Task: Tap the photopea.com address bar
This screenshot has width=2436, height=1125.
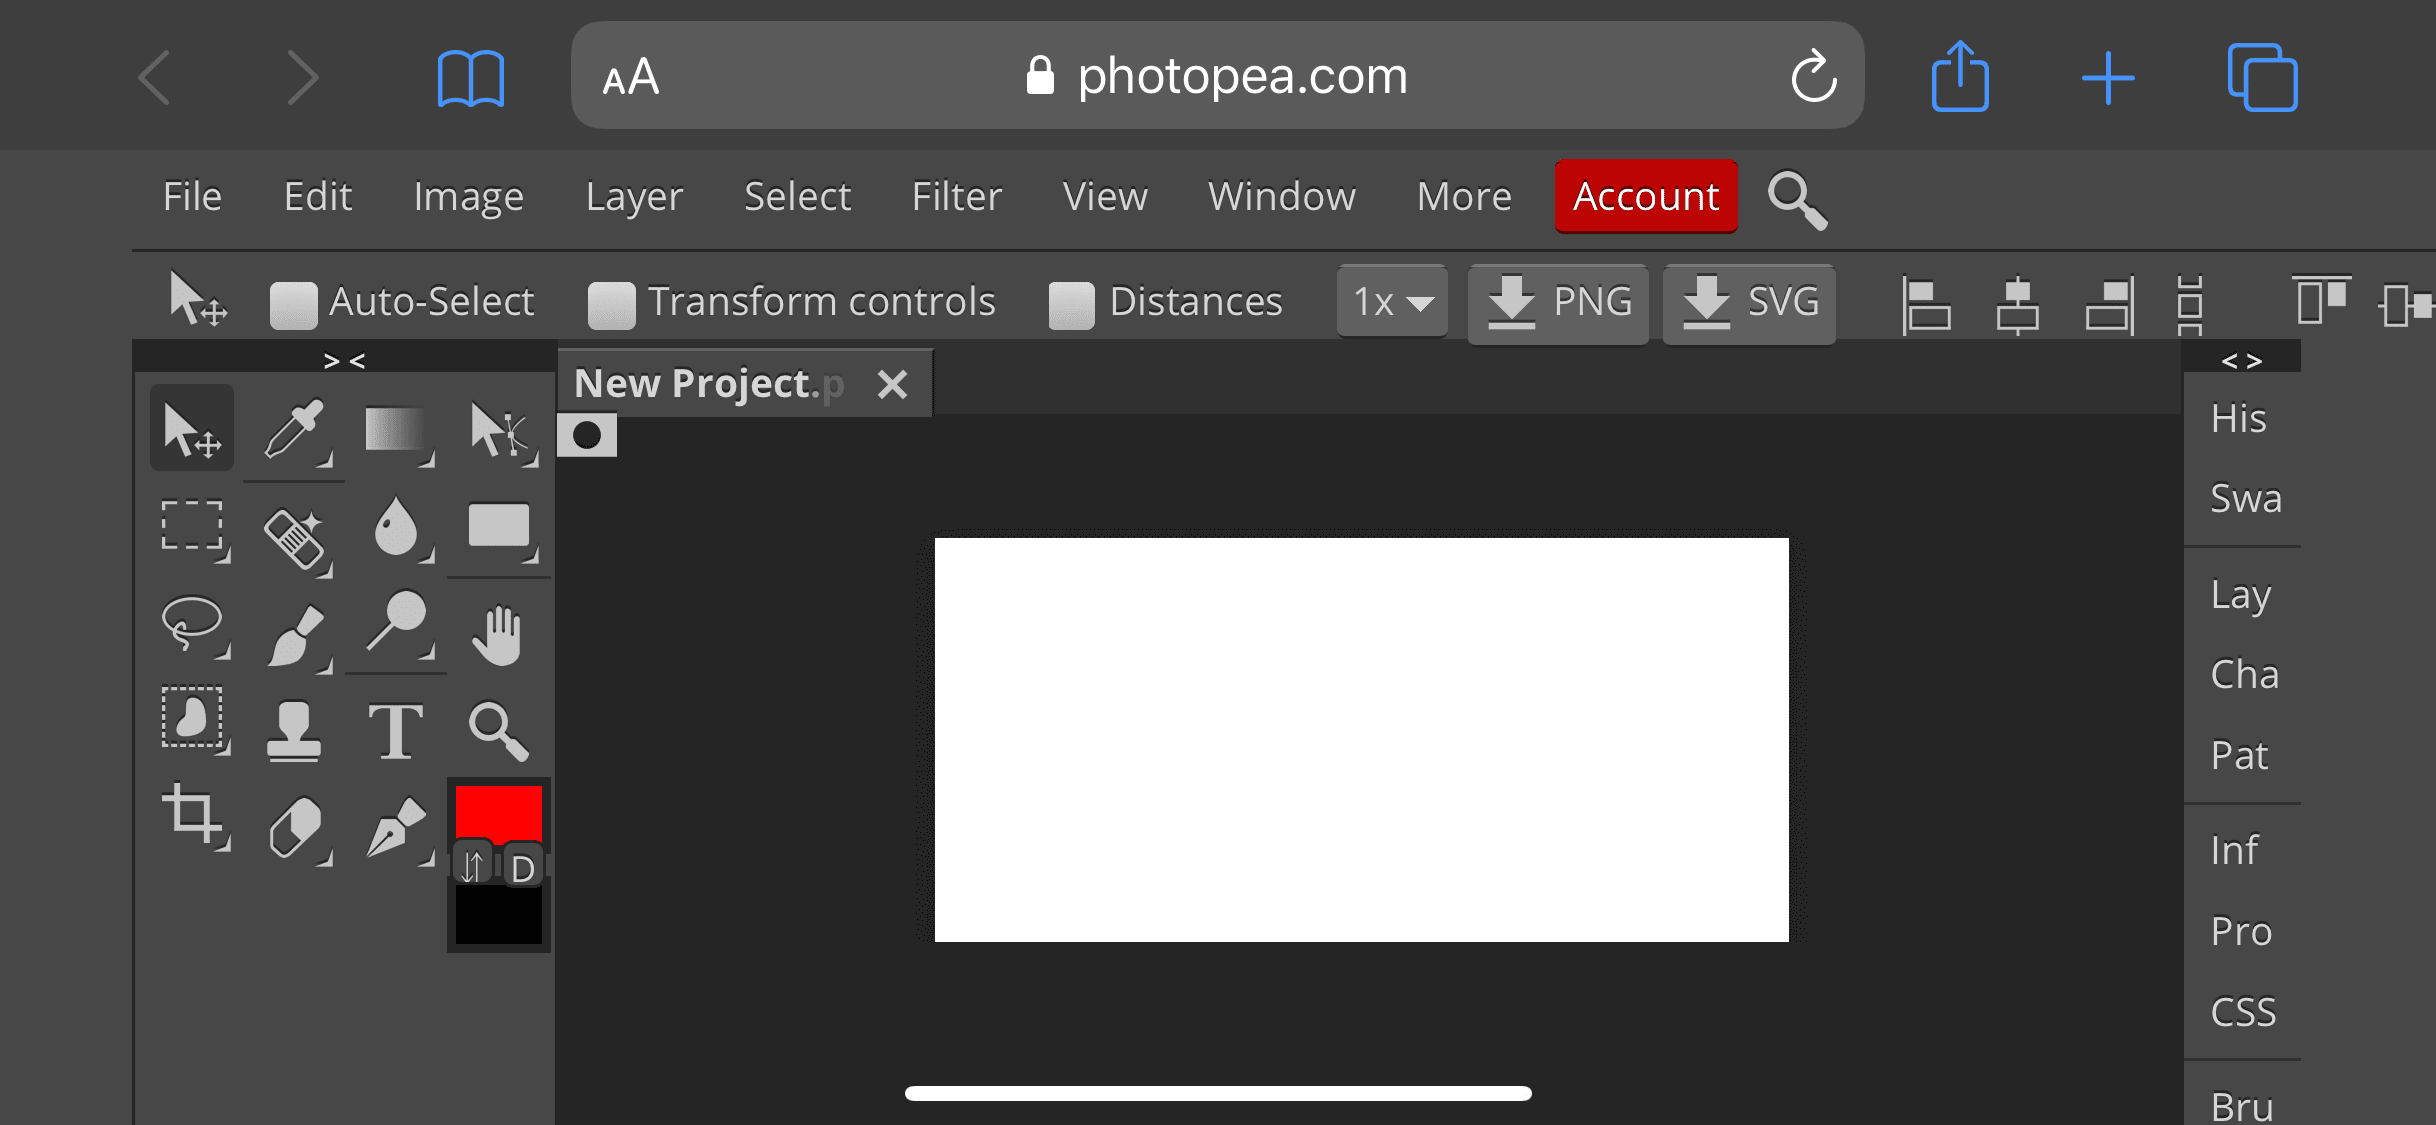Action: pos(1216,76)
